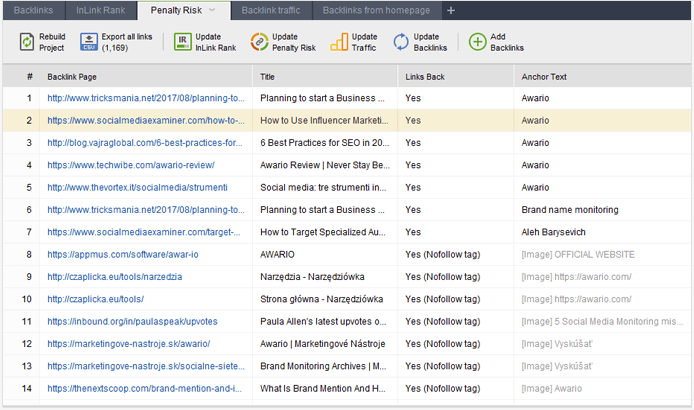Select title 'What Is Brand Mention And H...'
Screen dimensions: 694x410
tap(323, 388)
